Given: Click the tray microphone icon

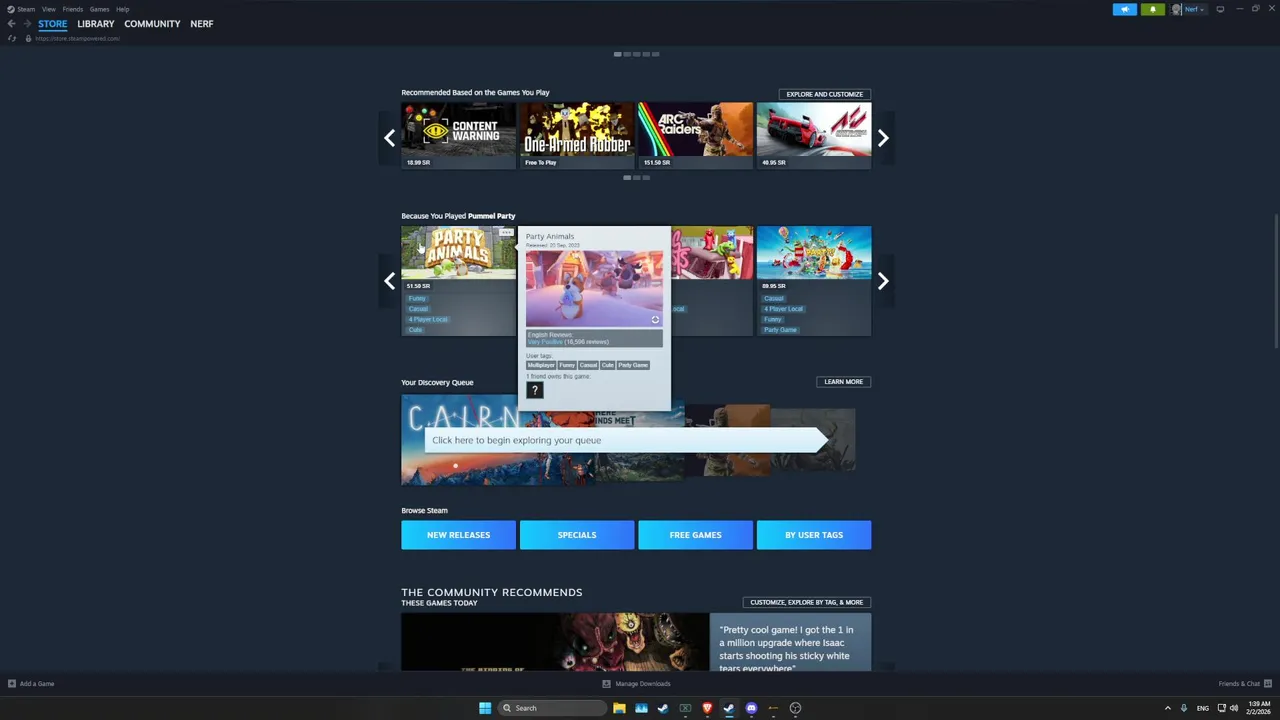Looking at the screenshot, I should [1184, 708].
